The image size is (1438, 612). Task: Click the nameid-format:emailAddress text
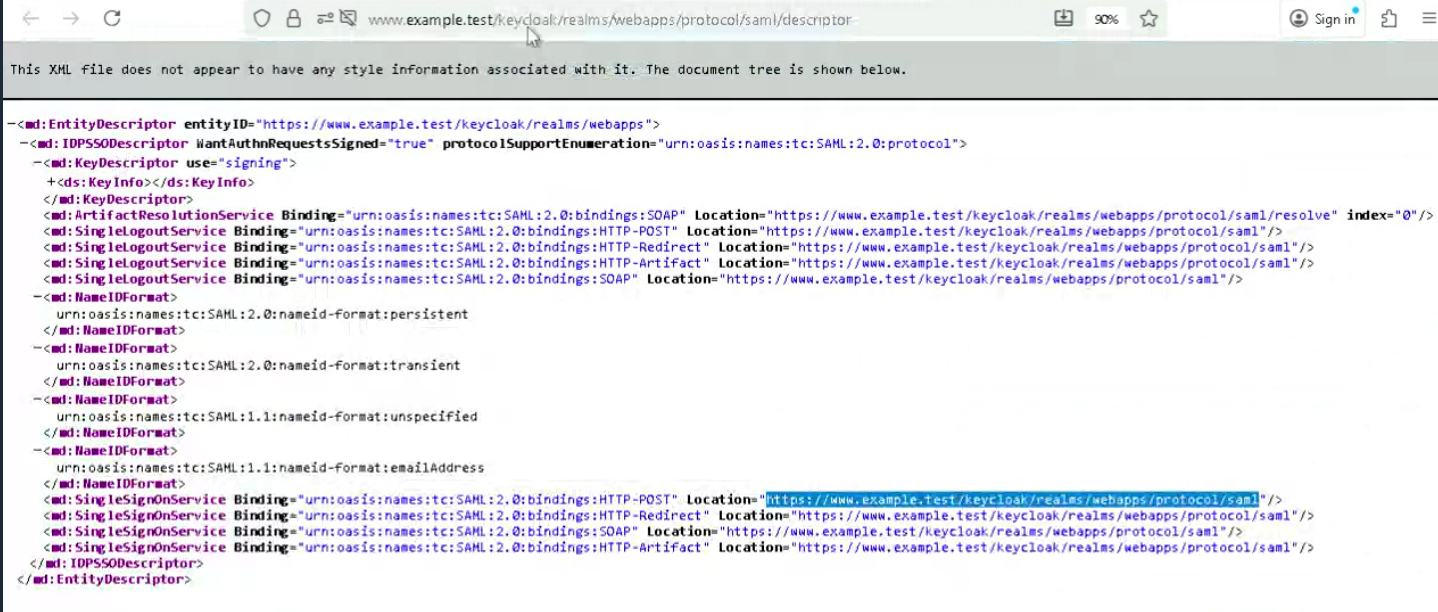coord(270,467)
